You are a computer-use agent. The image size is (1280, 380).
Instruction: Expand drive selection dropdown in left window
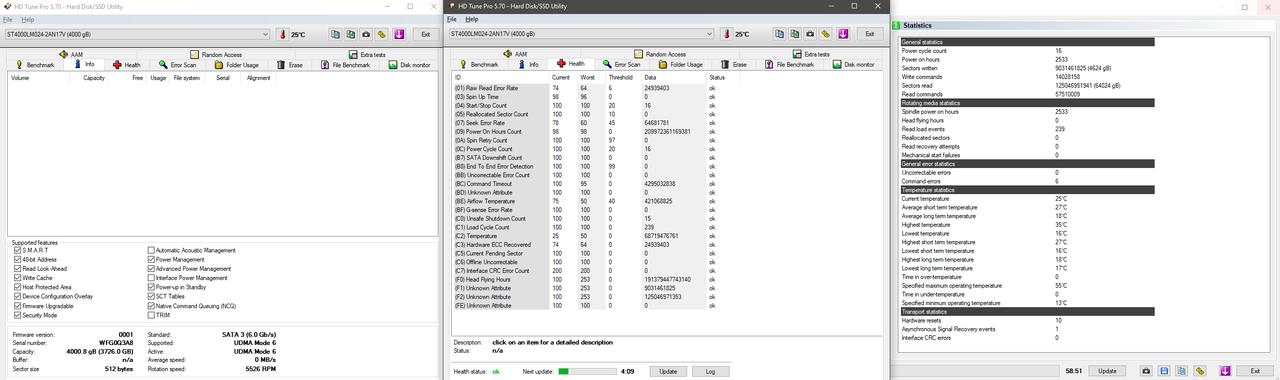click(265, 34)
